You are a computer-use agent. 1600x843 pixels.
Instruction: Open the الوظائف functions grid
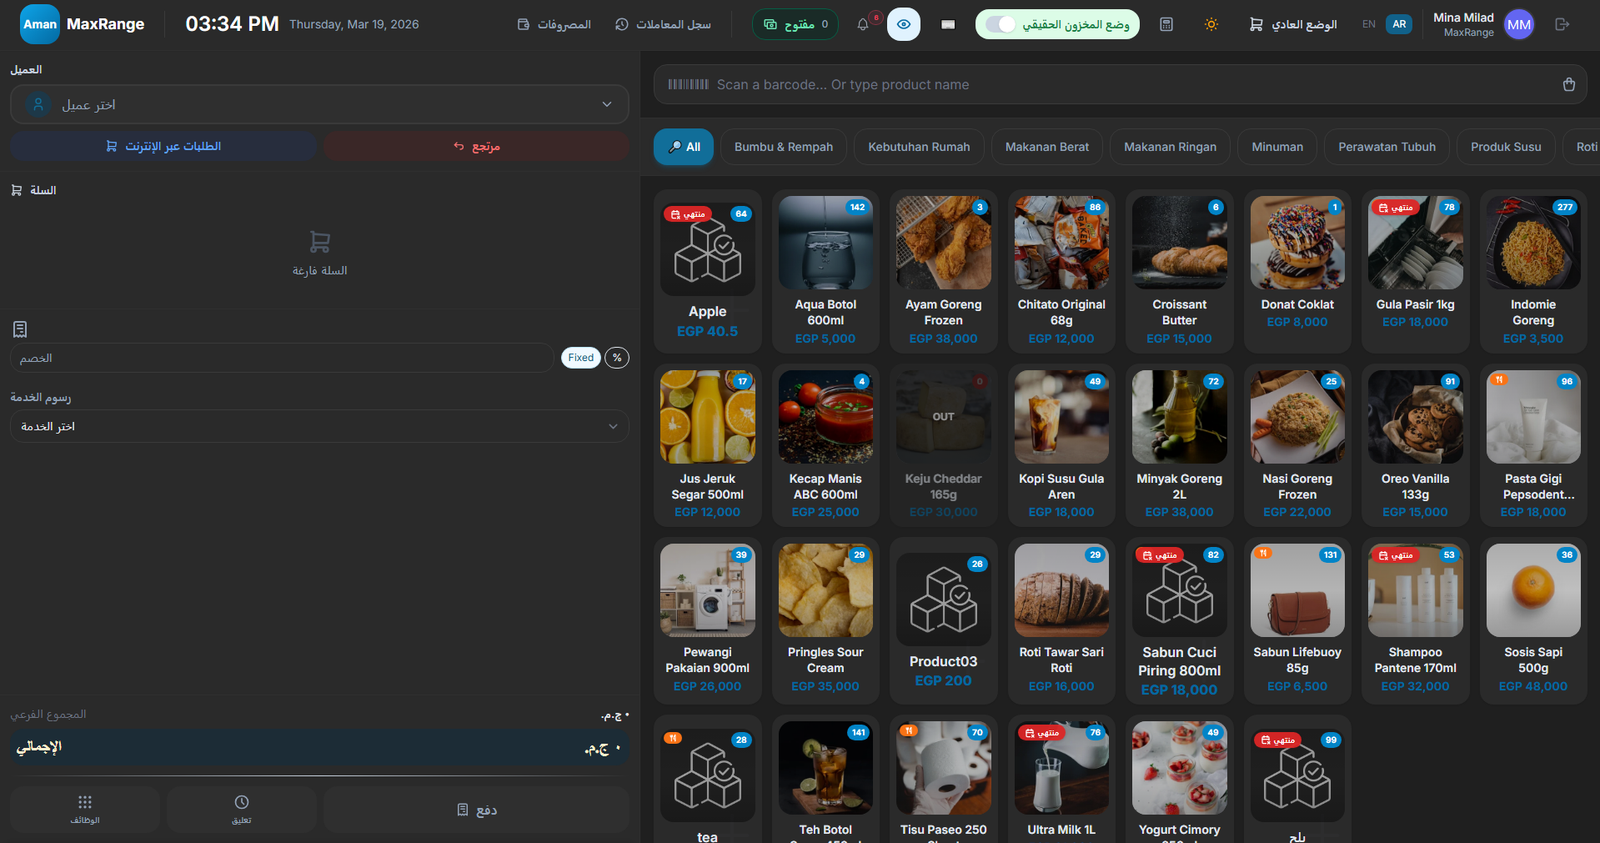[85, 809]
